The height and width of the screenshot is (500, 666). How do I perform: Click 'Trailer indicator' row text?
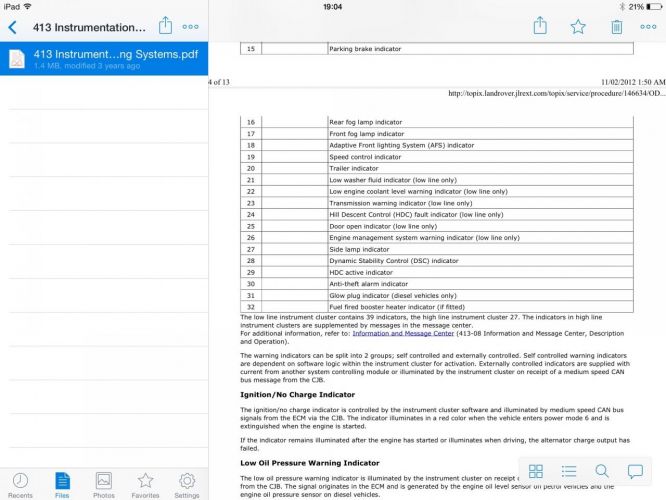point(354,168)
